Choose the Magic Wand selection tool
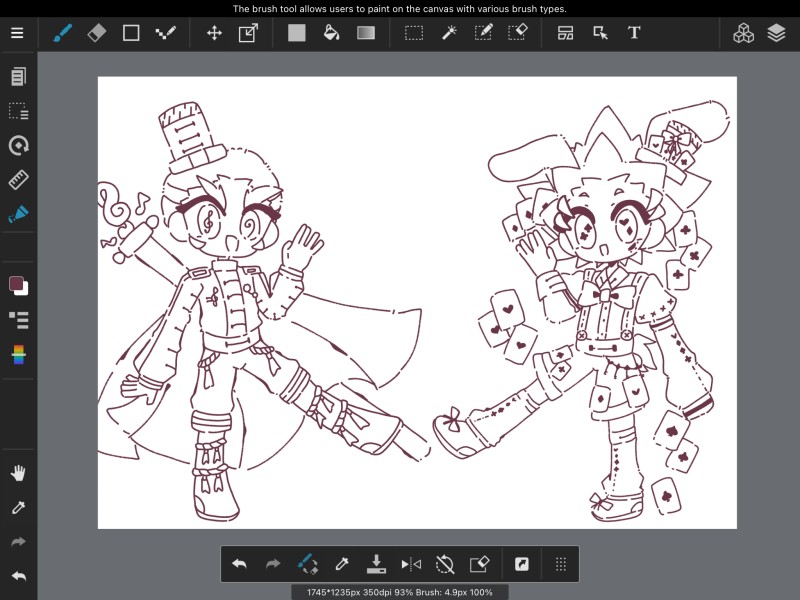The image size is (800, 600). tap(449, 33)
